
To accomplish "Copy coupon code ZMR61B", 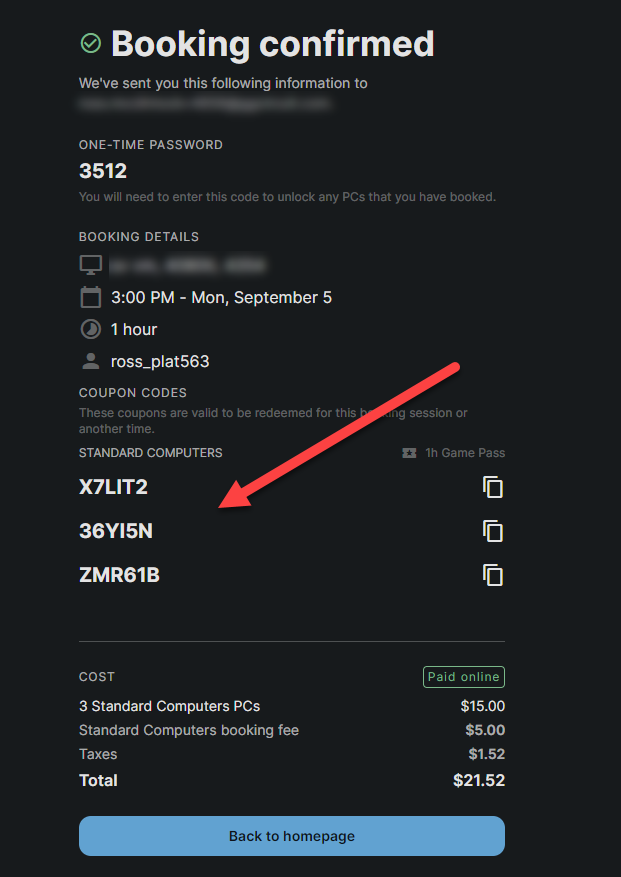I will click(492, 575).
